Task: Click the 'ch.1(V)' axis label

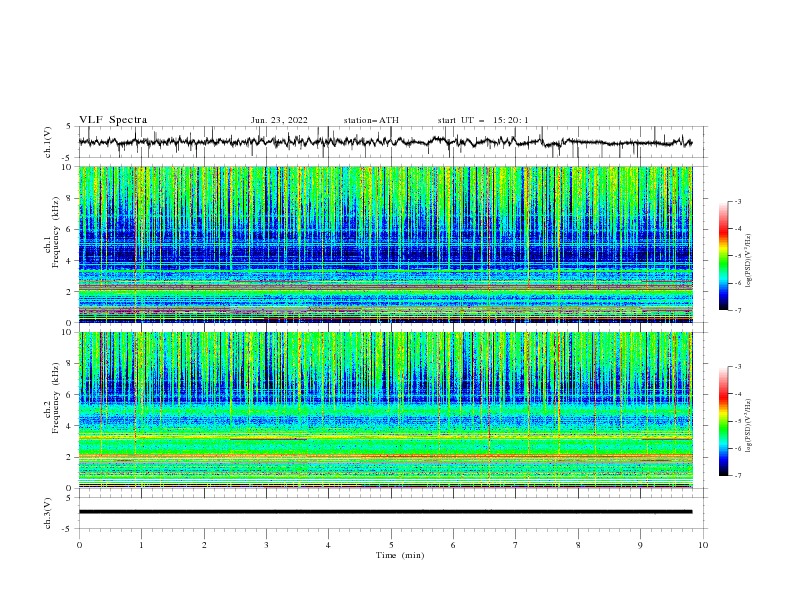Action: pos(48,142)
